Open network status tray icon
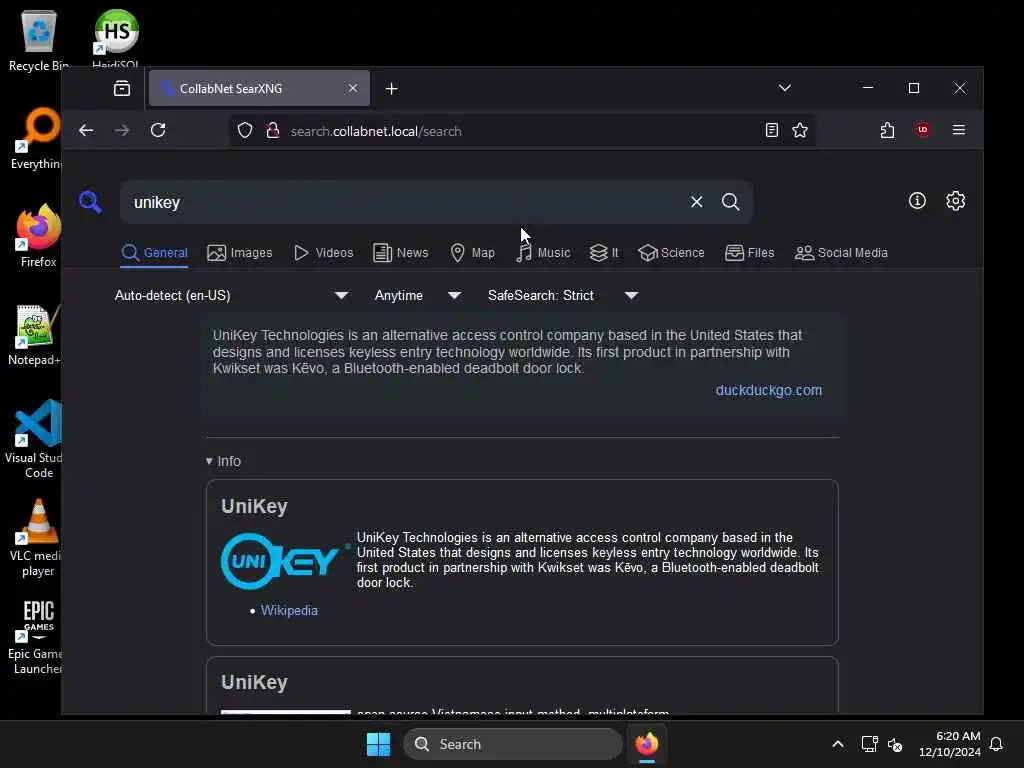Screen dimensions: 1024x768 869,744
